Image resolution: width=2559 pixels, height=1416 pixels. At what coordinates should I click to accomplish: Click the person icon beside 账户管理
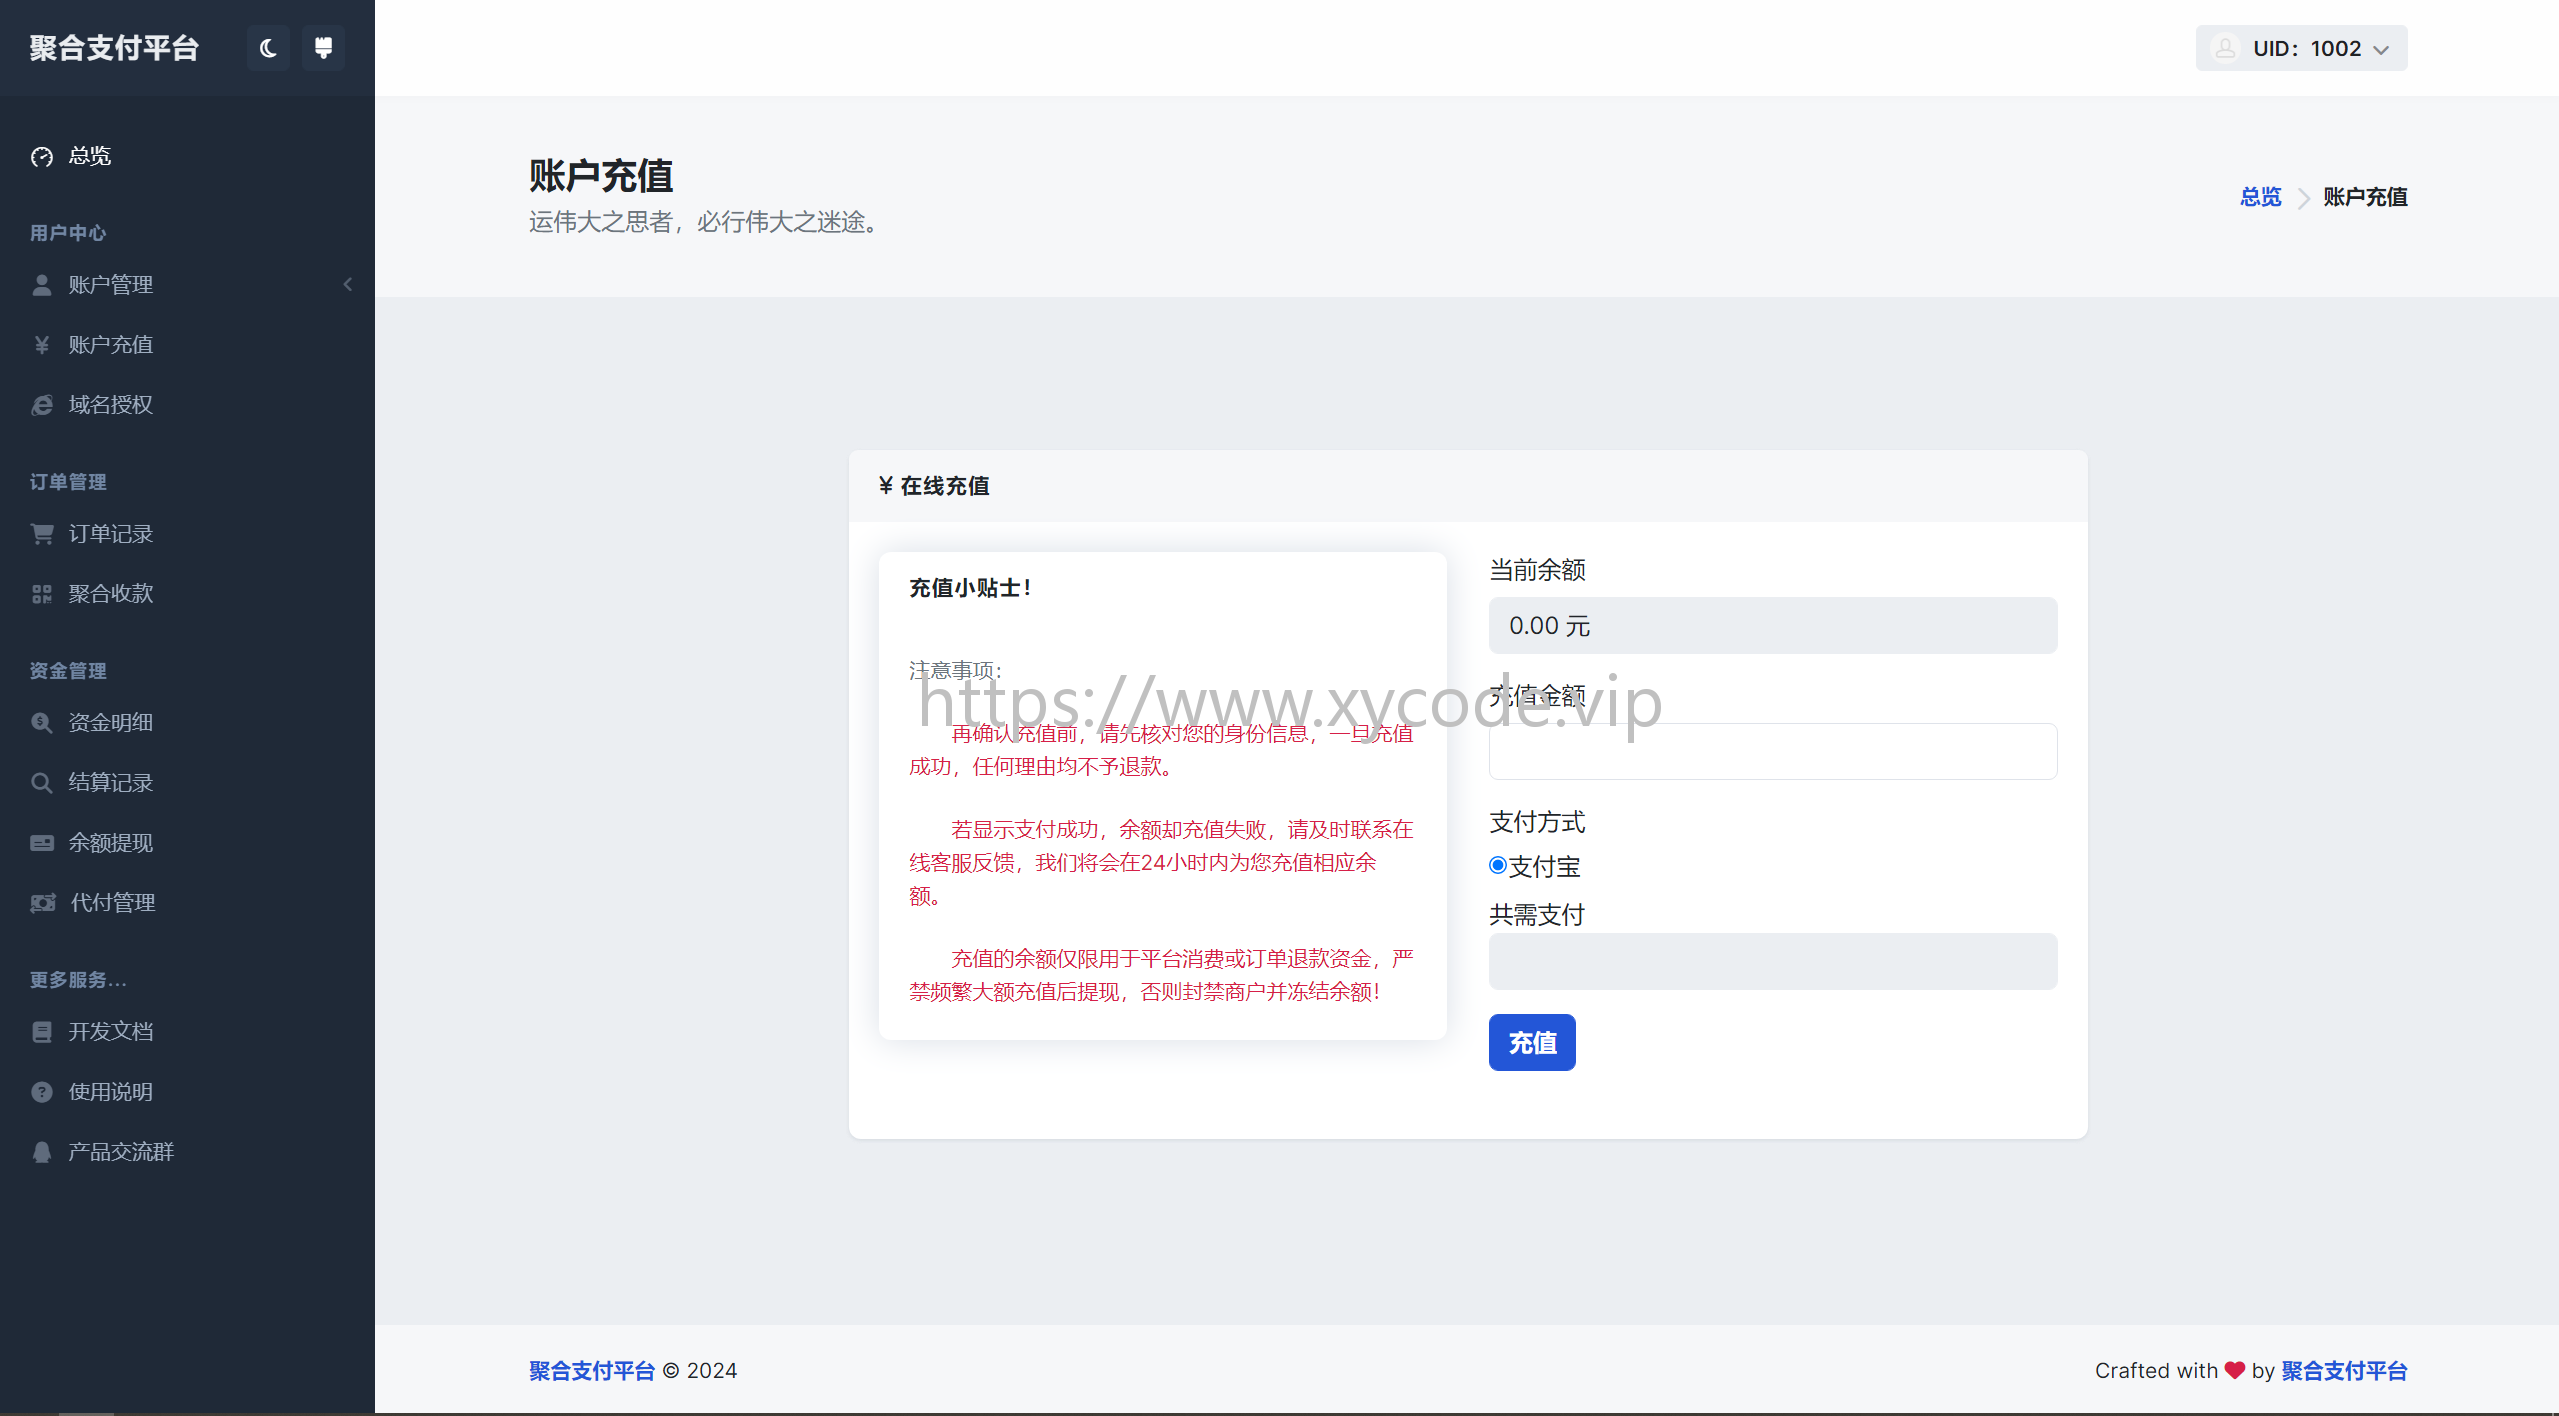click(42, 285)
